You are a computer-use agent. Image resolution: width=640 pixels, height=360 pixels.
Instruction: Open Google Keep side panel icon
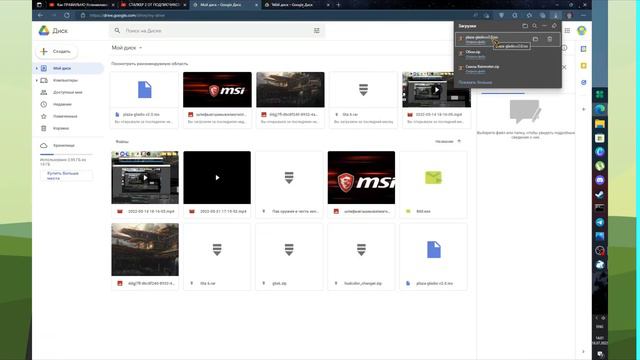584,66
